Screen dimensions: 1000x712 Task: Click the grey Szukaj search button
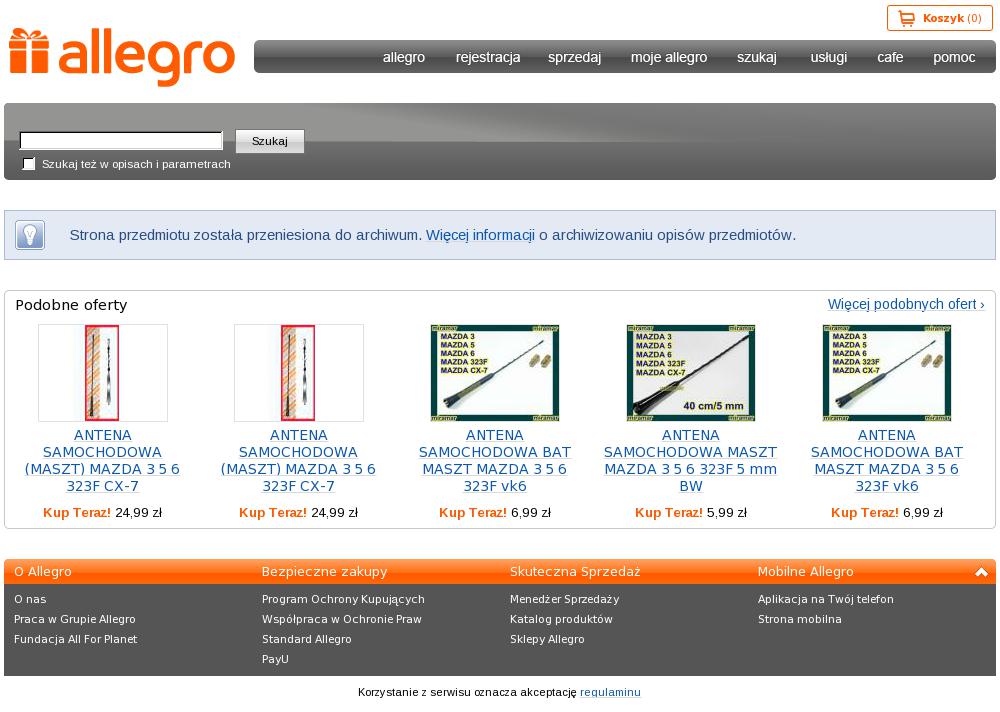point(270,141)
